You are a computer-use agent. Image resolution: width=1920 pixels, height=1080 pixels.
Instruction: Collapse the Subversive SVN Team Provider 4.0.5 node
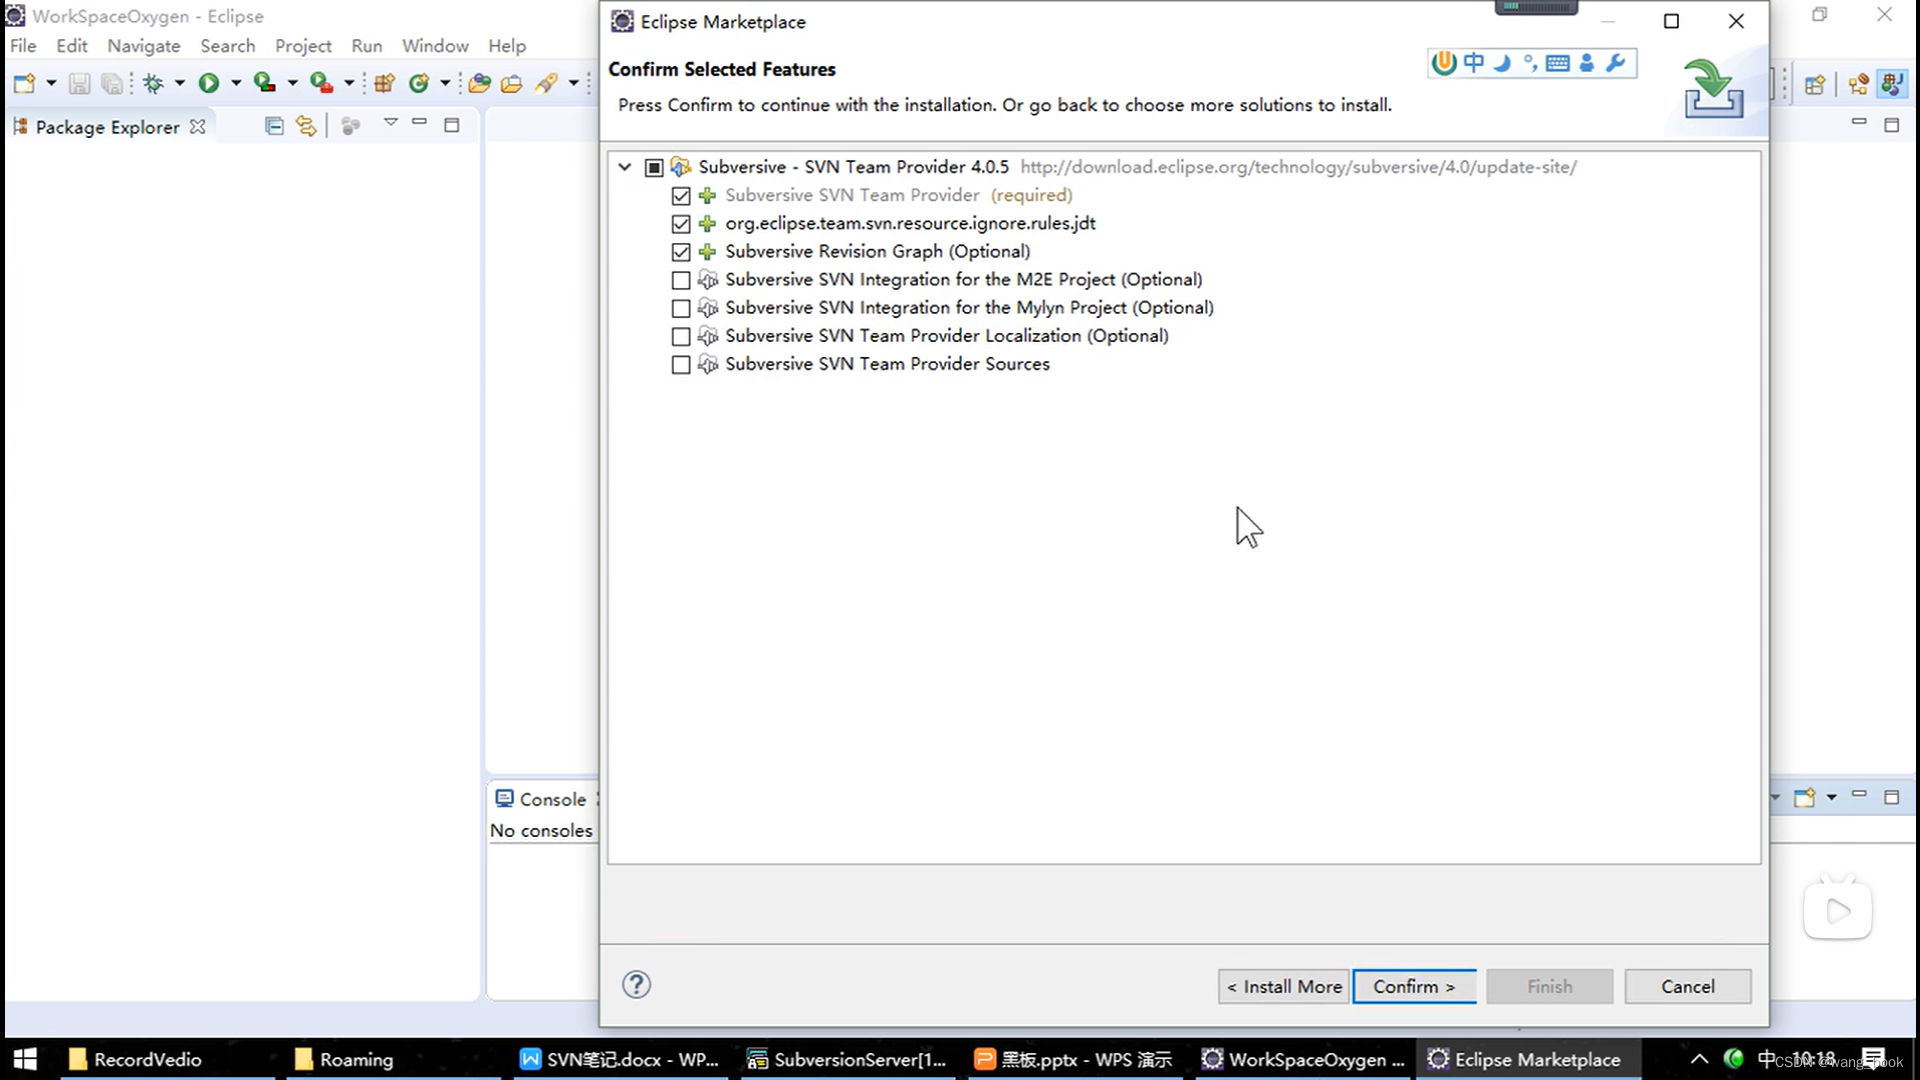pyautogui.click(x=625, y=167)
